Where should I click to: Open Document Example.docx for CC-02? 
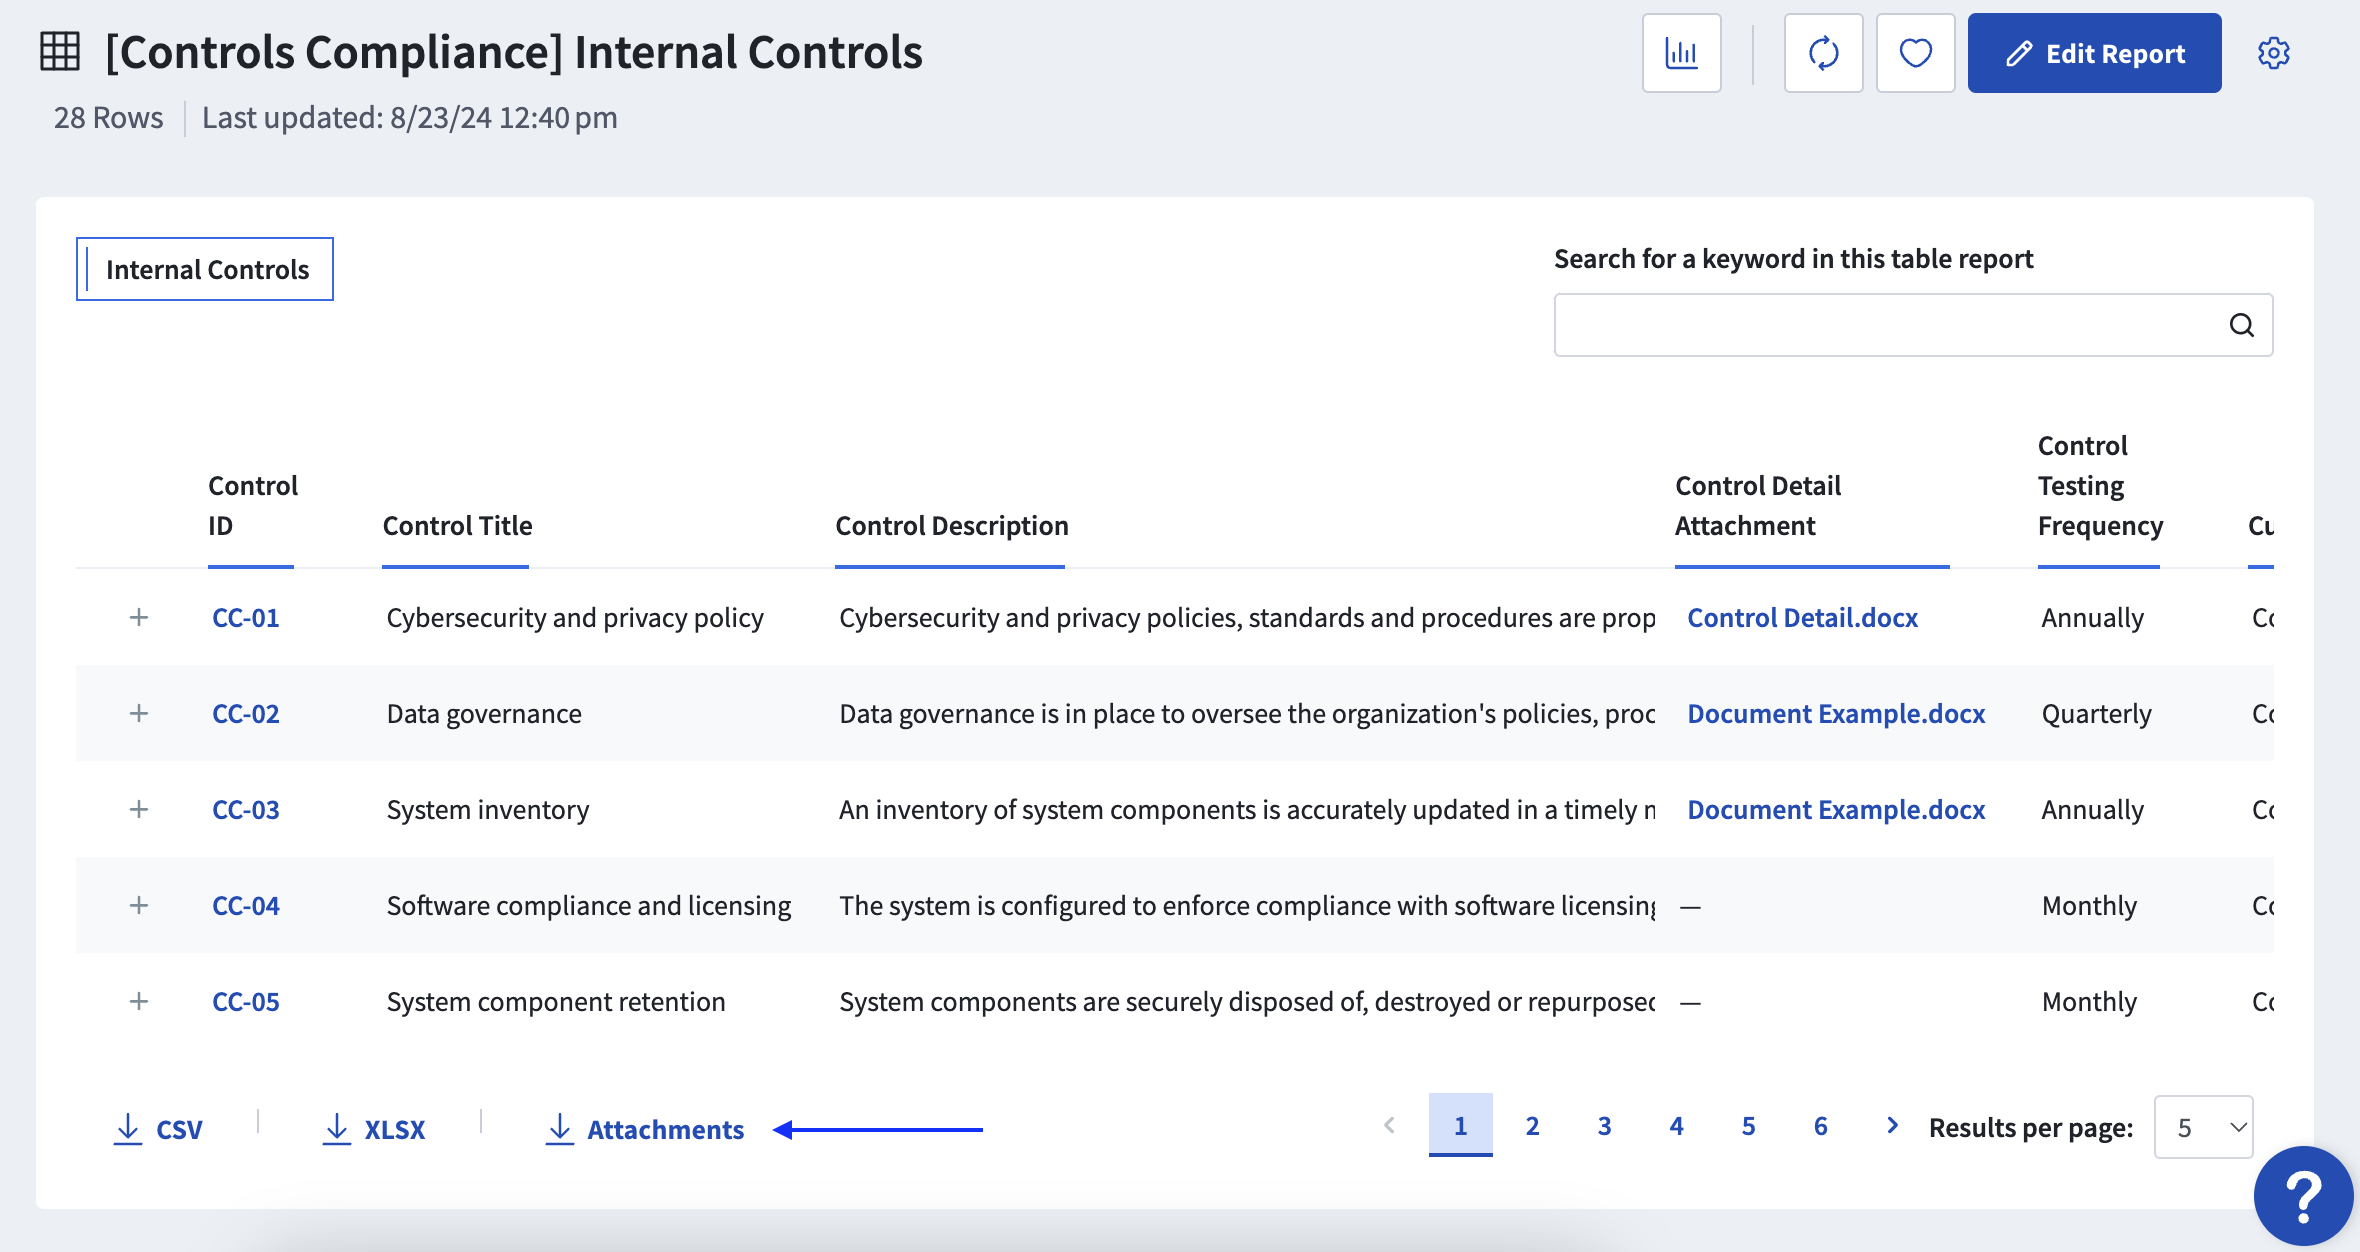(x=1836, y=714)
